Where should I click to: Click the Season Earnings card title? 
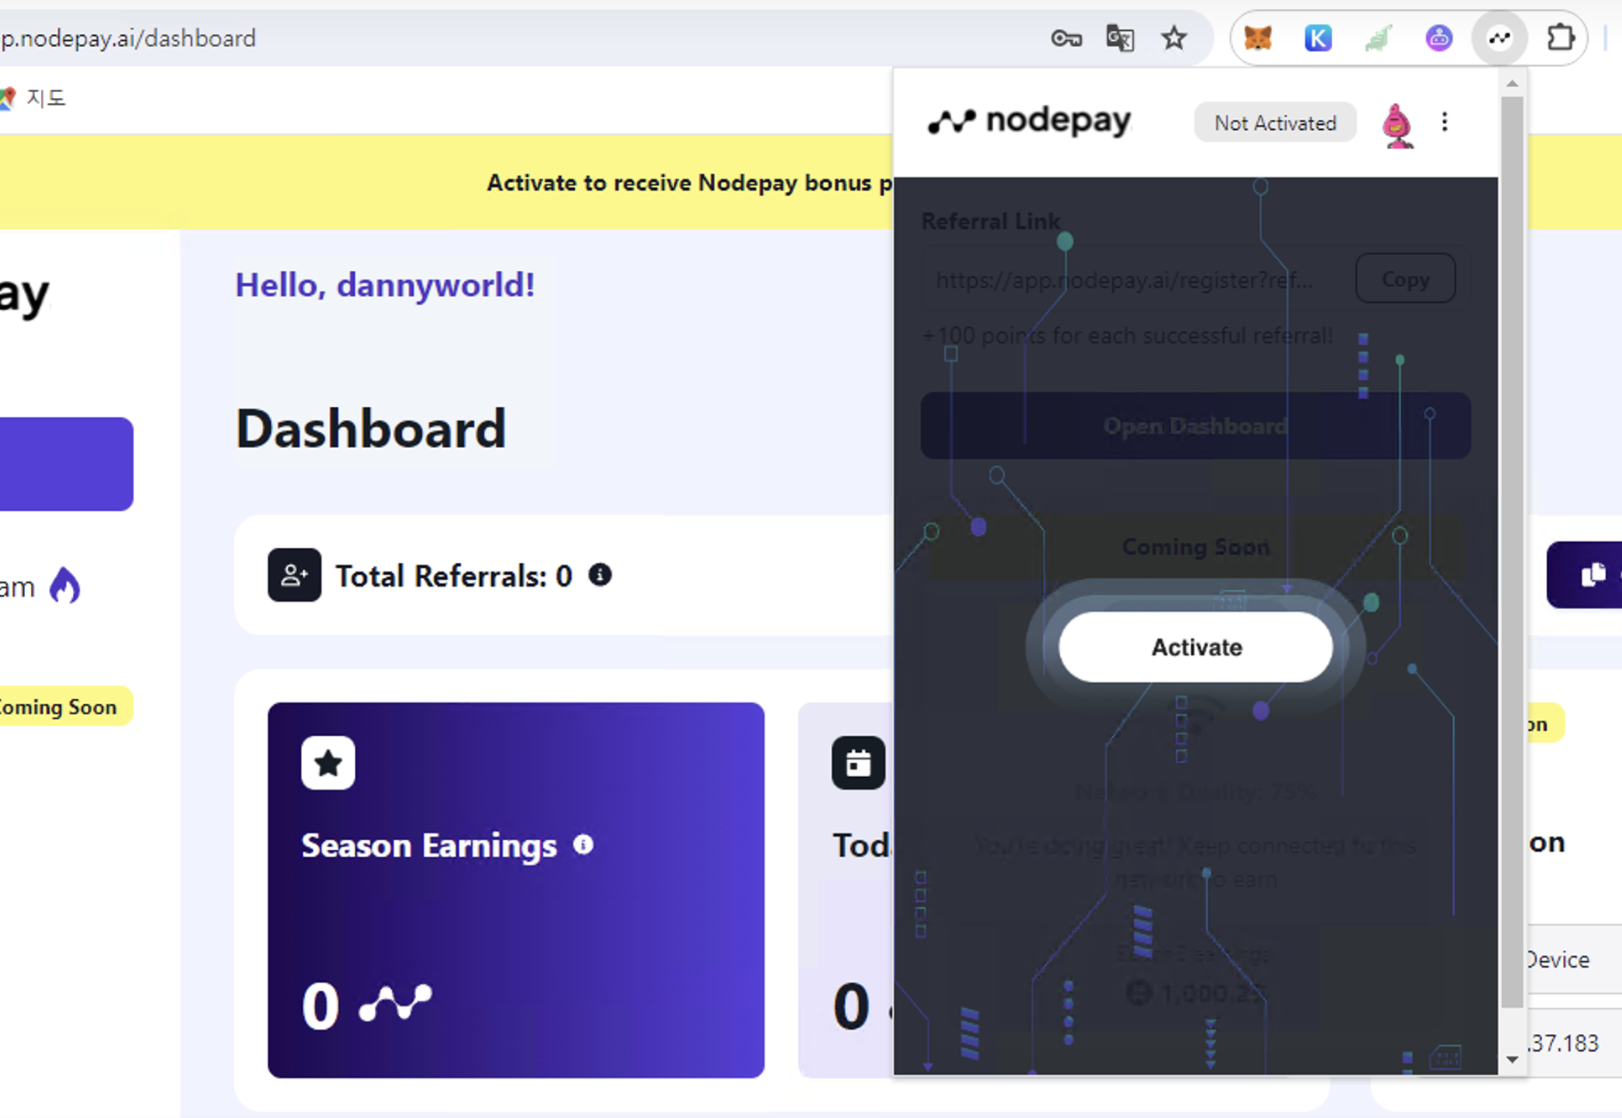(429, 846)
